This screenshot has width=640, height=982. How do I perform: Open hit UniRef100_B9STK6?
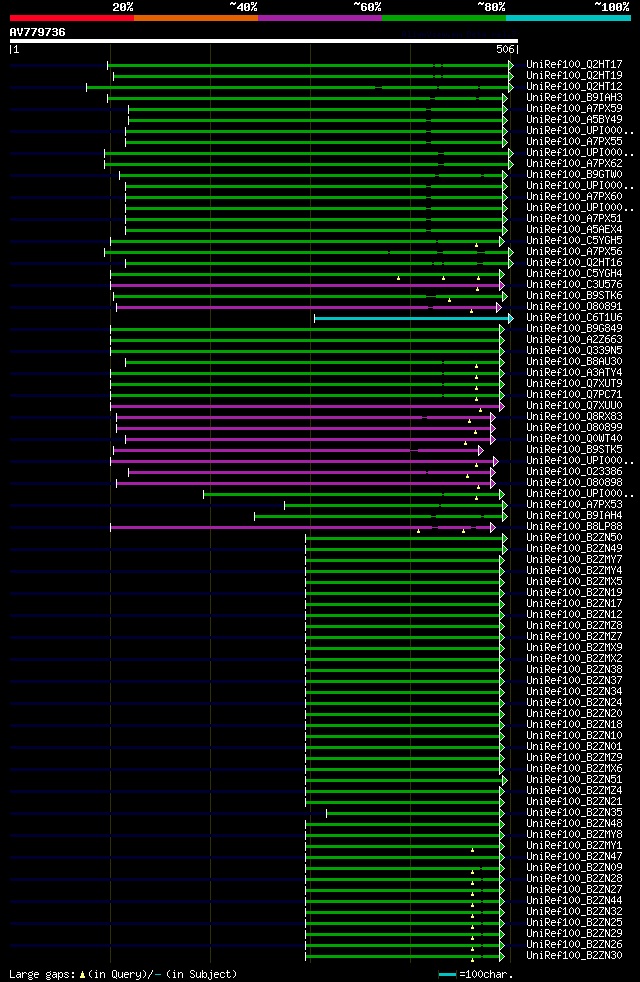pyautogui.click(x=574, y=296)
